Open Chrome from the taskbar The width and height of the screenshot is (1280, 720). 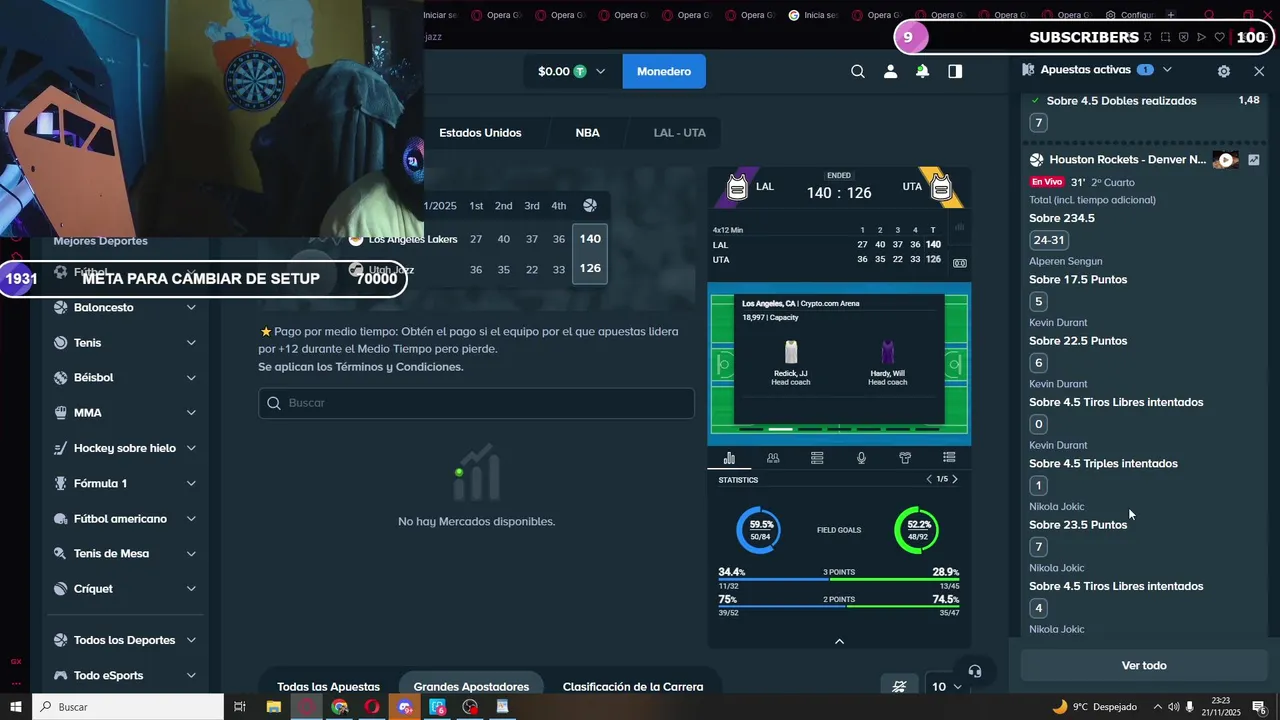pos(340,707)
